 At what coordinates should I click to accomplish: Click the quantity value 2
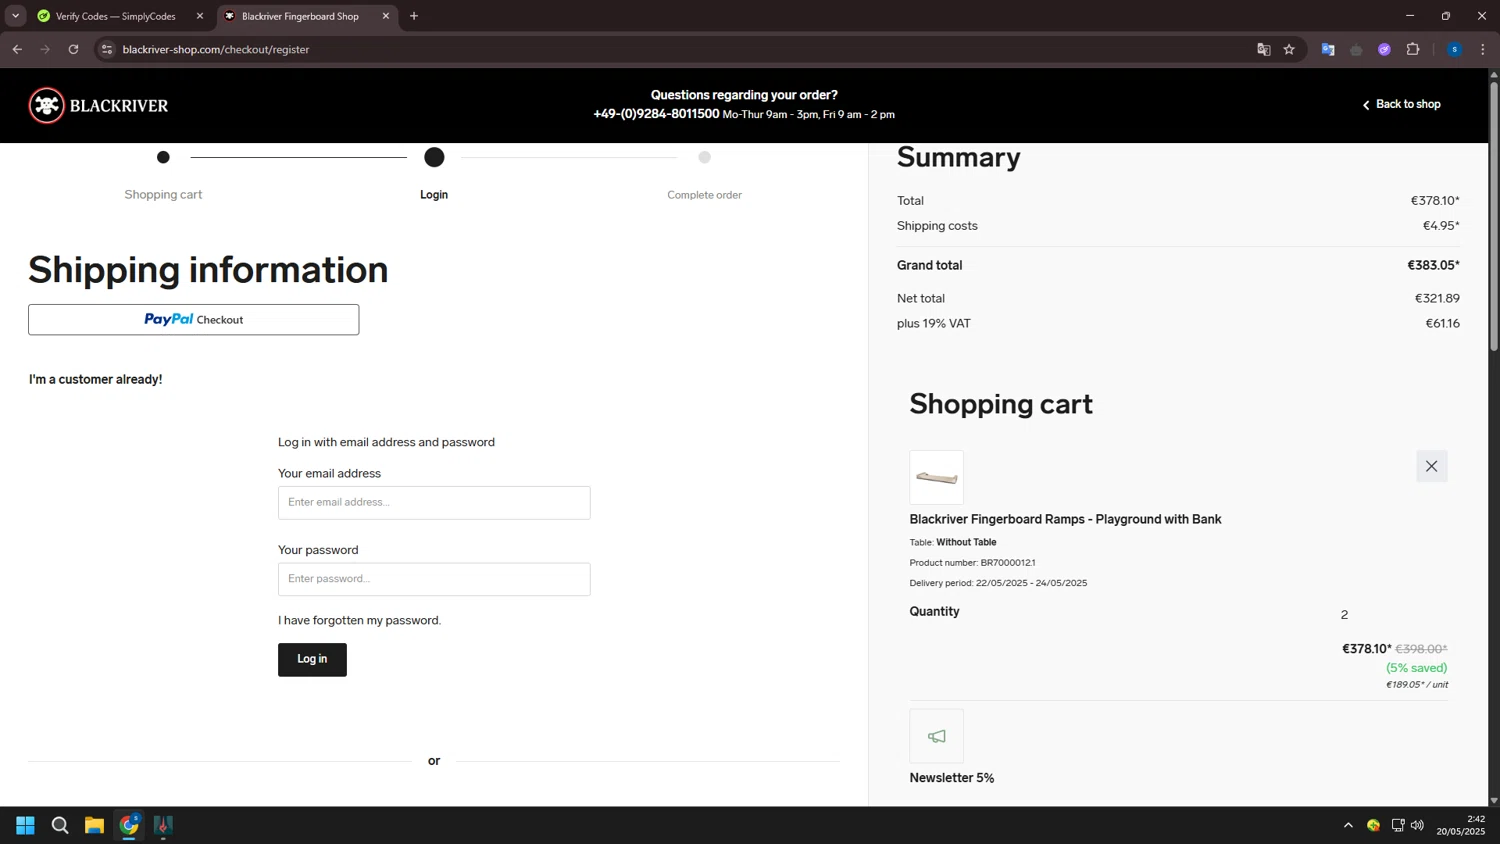coord(1344,614)
